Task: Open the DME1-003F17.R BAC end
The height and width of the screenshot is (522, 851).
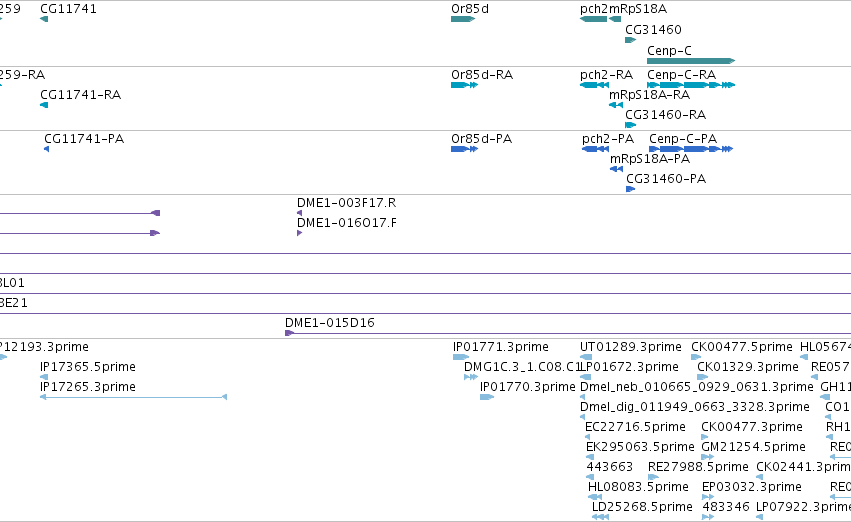Action: tap(346, 202)
